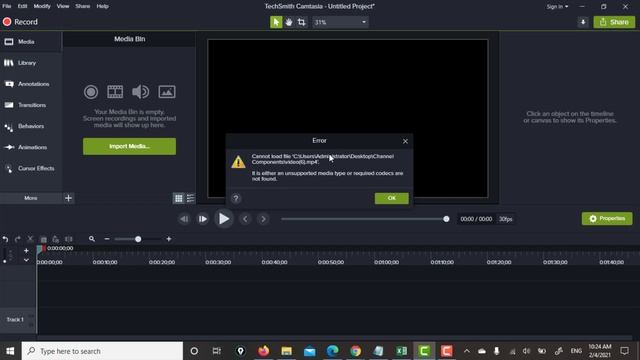640x360 pixels.
Task: Click the timeline zoom out minus
Action: coord(107,239)
